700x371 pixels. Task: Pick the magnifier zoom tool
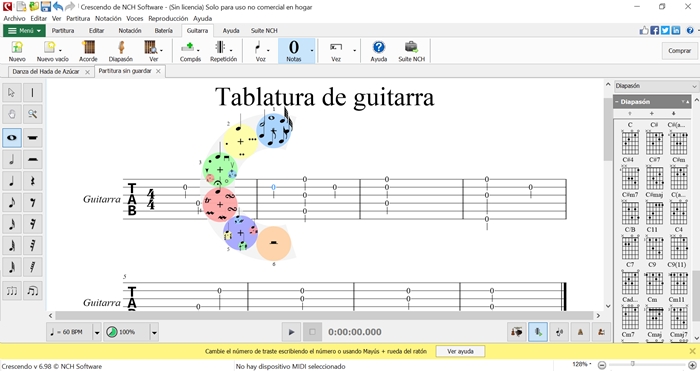(33, 114)
